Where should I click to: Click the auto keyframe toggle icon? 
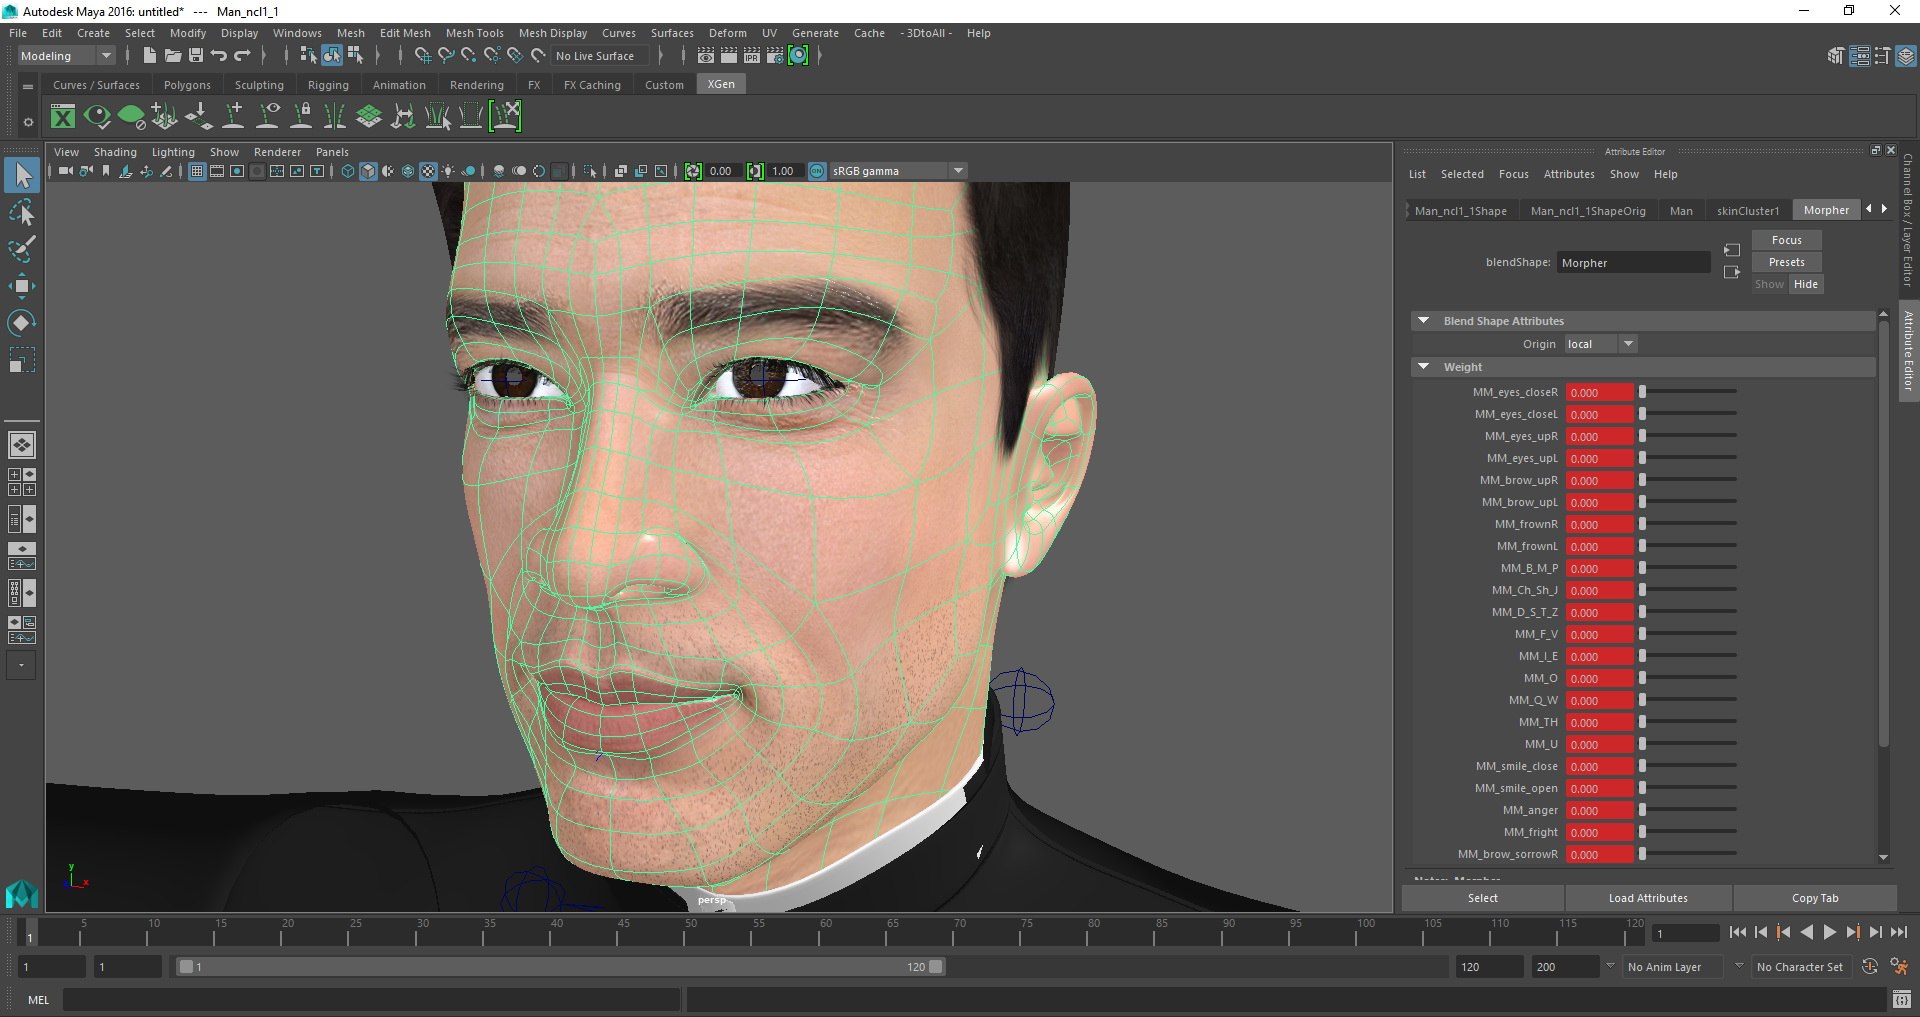1869,967
